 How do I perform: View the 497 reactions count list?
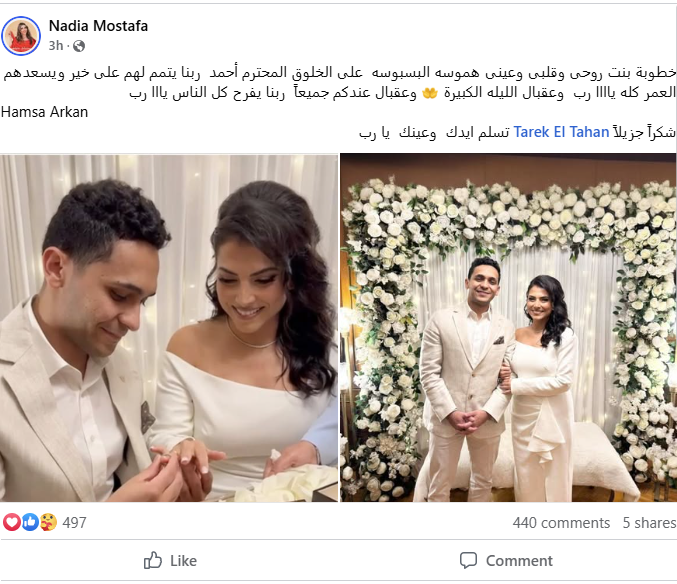(x=74, y=523)
